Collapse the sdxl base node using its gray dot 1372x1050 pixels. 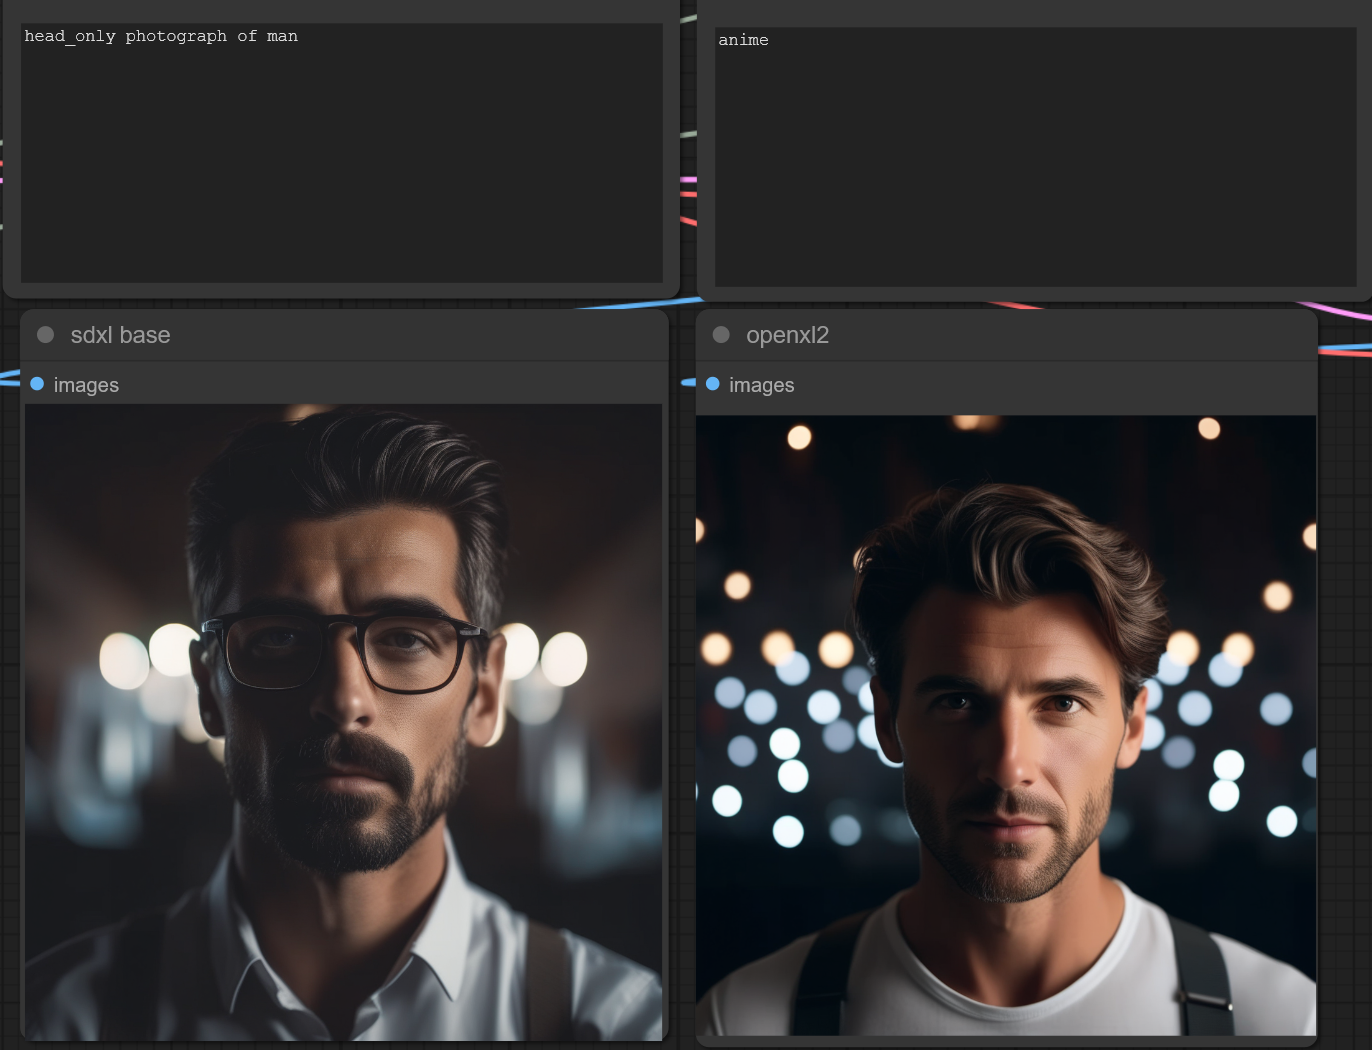click(45, 335)
